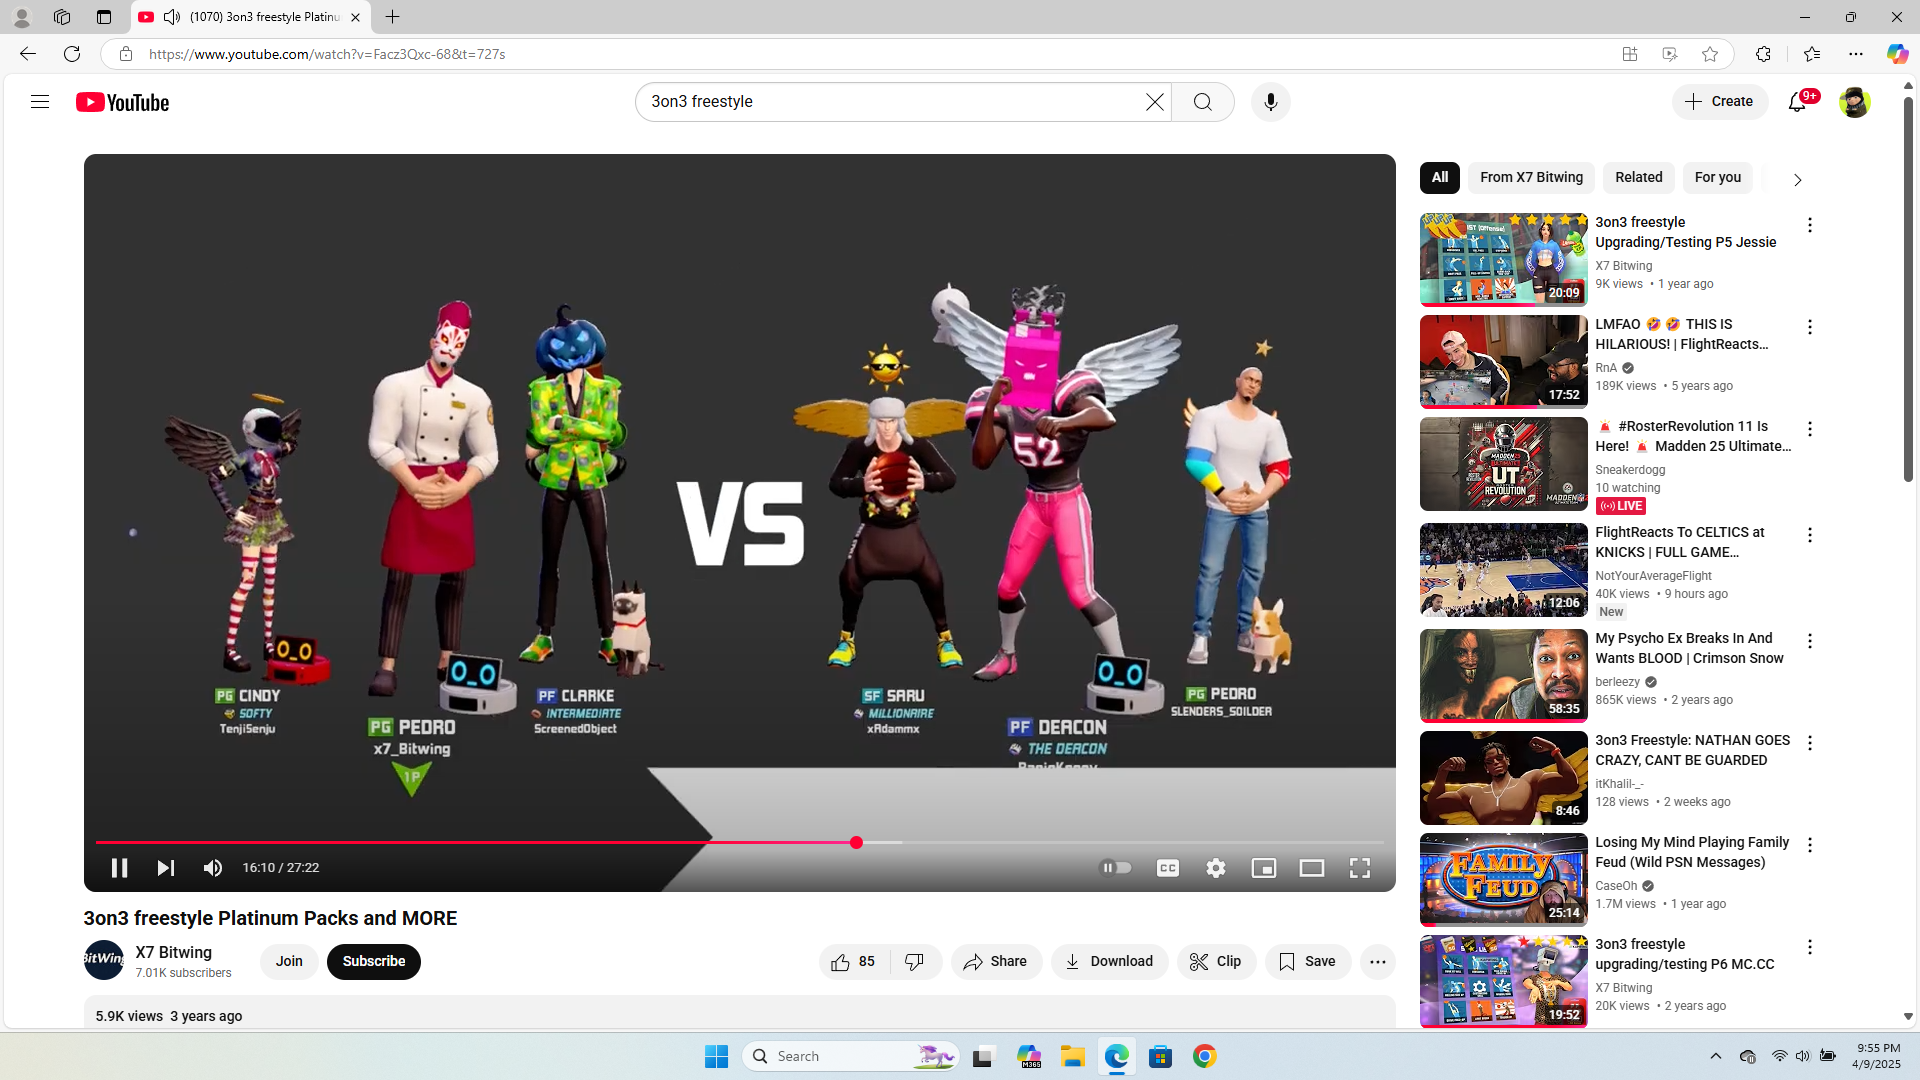This screenshot has width=1920, height=1080.
Task: Open options for CELTICS at KNICKS video
Action: [1809, 536]
